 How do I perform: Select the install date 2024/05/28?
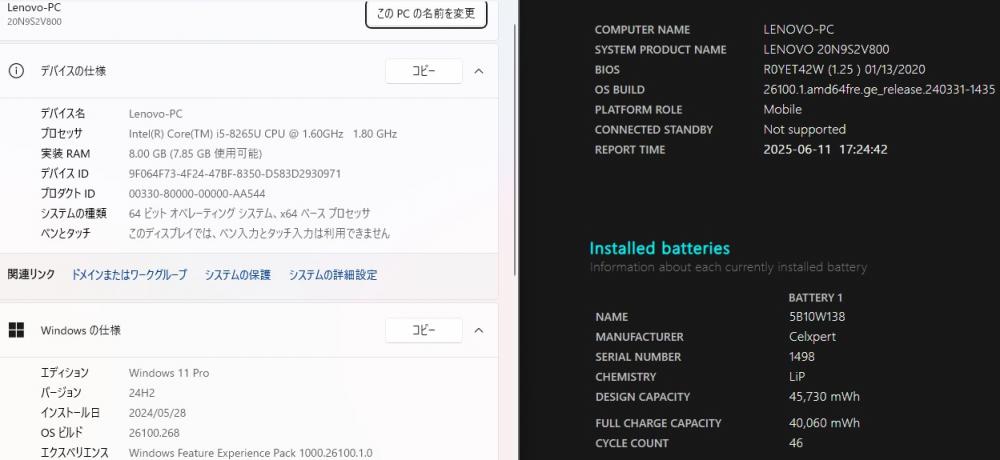[158, 413]
